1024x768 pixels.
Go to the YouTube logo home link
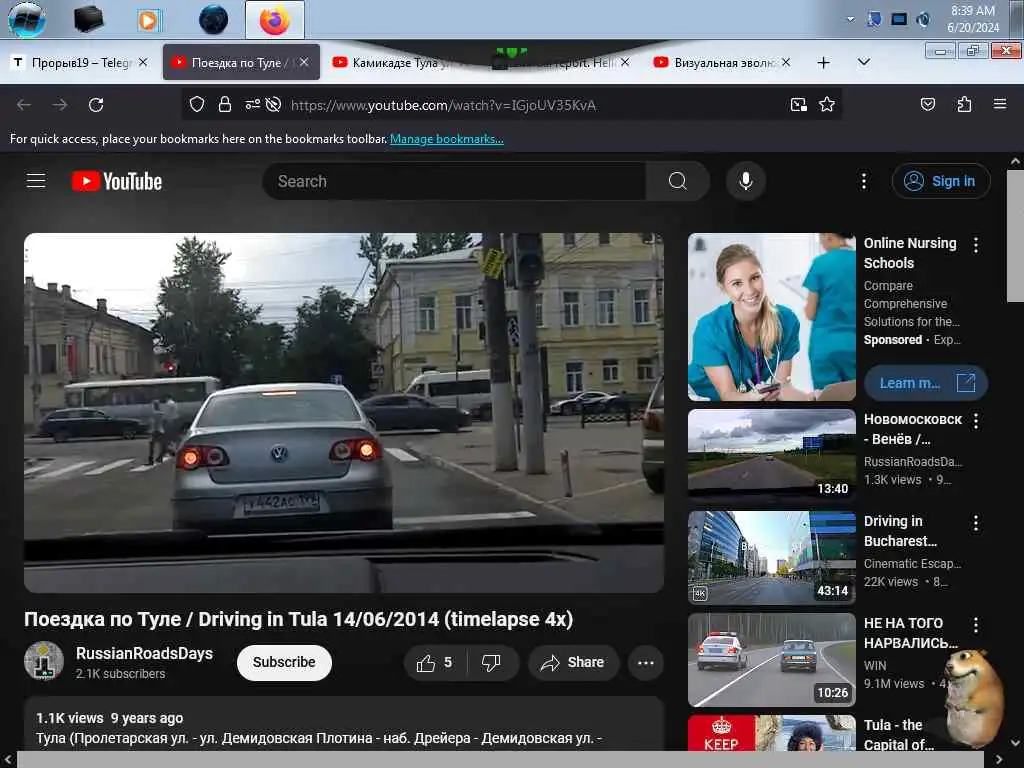pos(117,182)
